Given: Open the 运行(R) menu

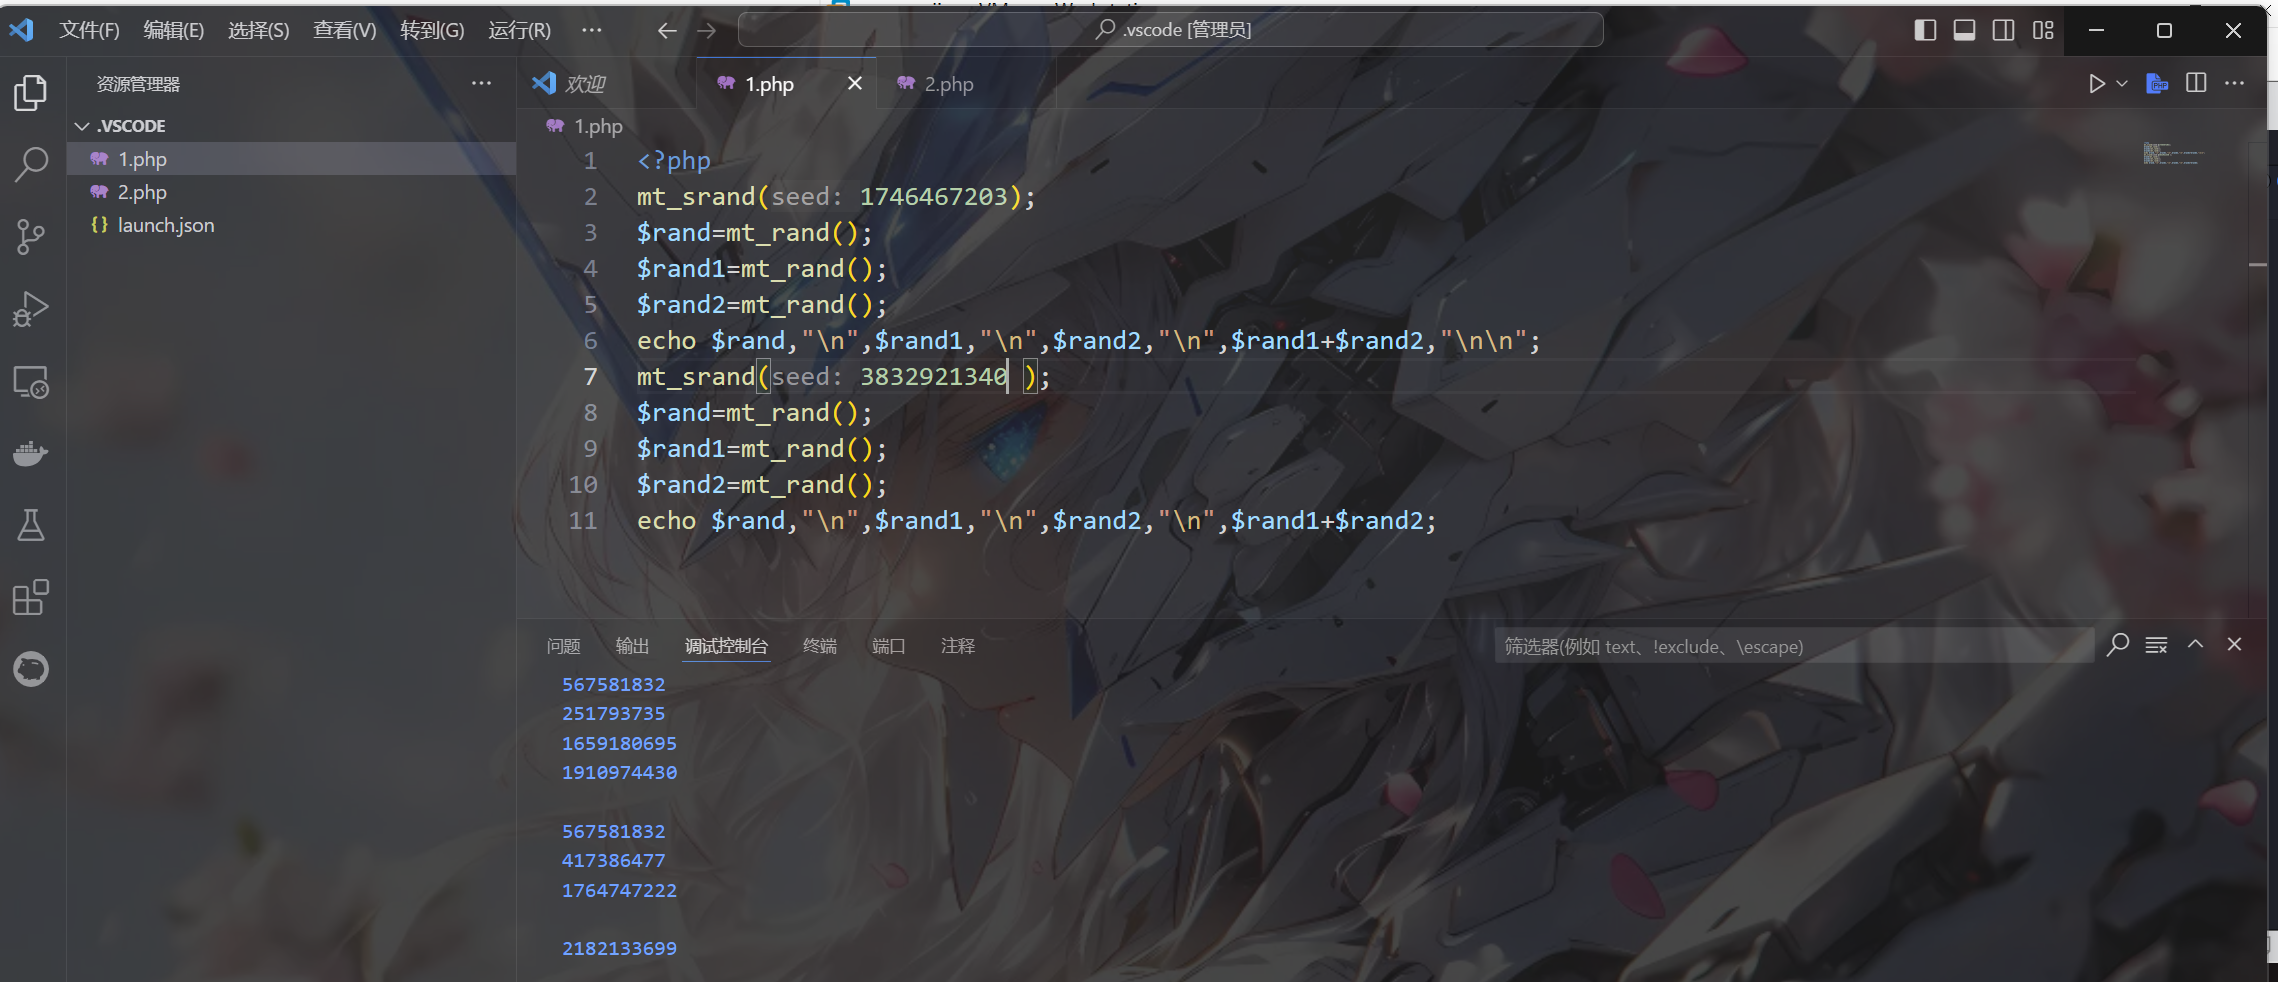Looking at the screenshot, I should point(520,30).
